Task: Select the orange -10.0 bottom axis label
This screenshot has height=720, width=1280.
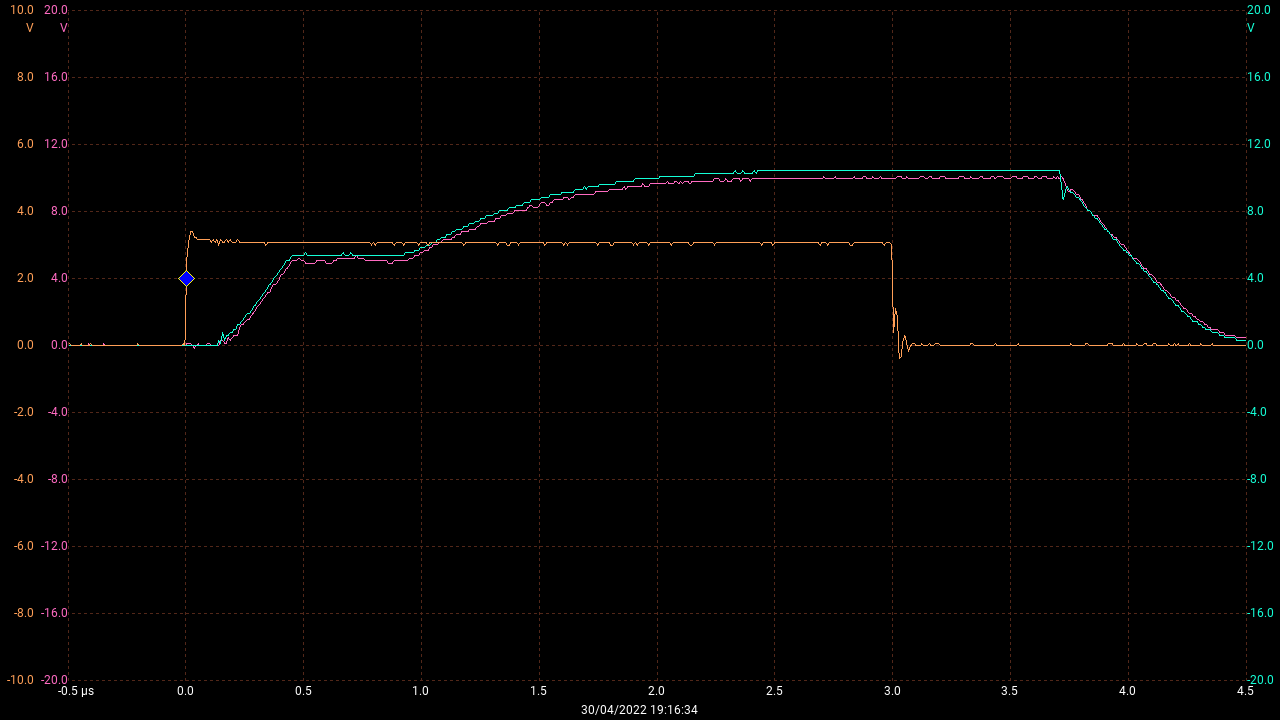Action: [20, 680]
